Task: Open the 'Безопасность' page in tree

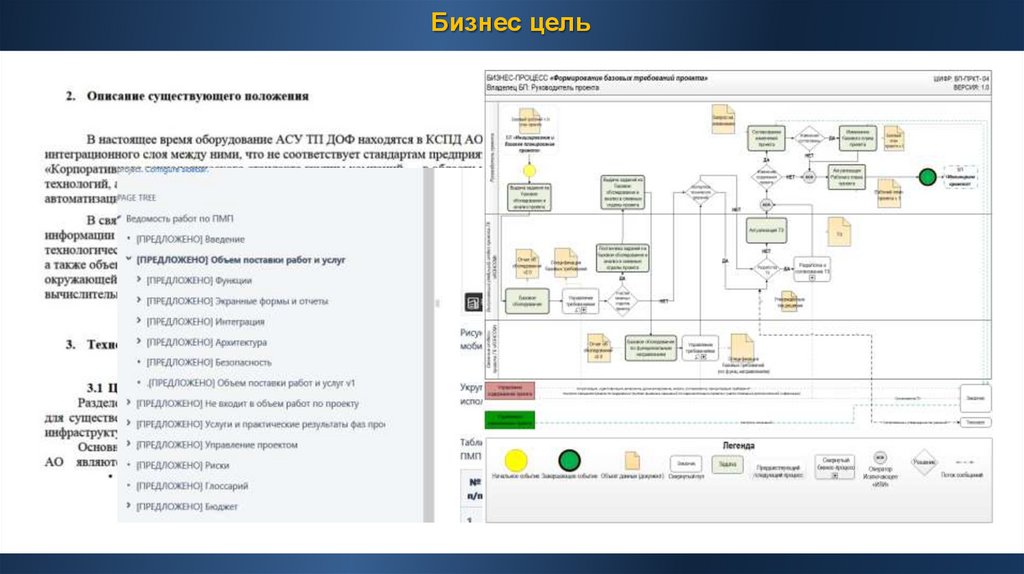Action: [199, 362]
